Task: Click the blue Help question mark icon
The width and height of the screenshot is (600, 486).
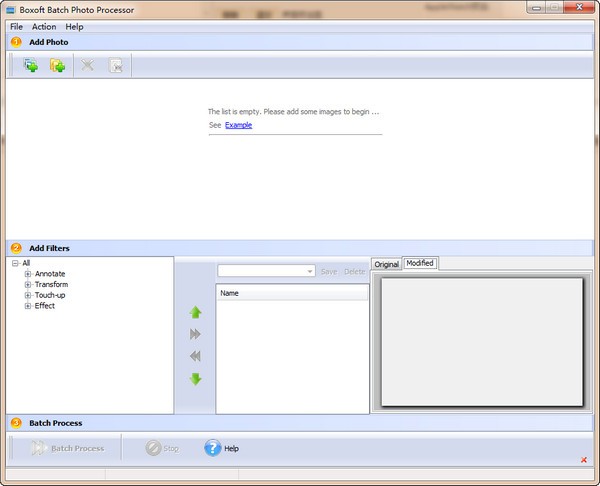Action: [x=212, y=448]
